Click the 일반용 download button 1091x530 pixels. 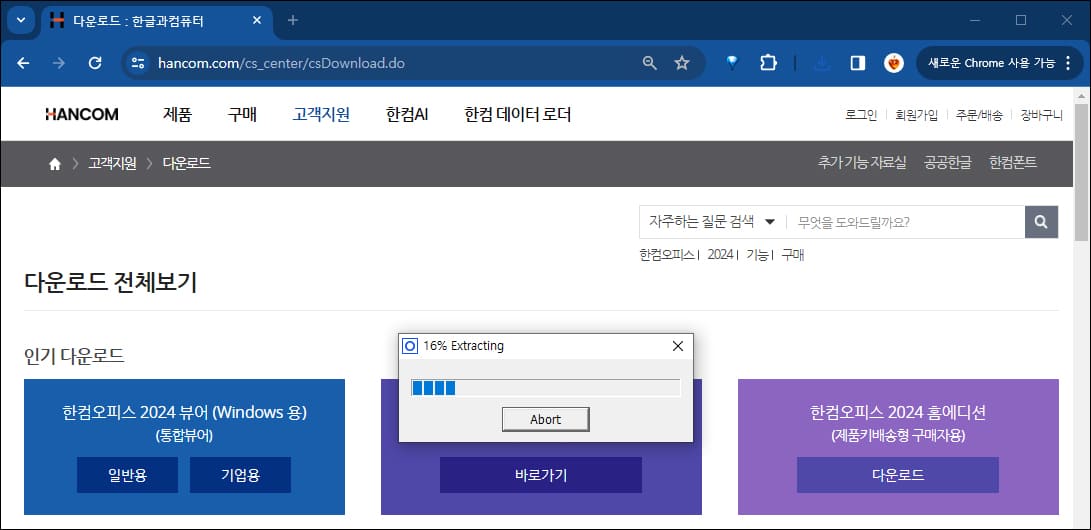pos(127,475)
